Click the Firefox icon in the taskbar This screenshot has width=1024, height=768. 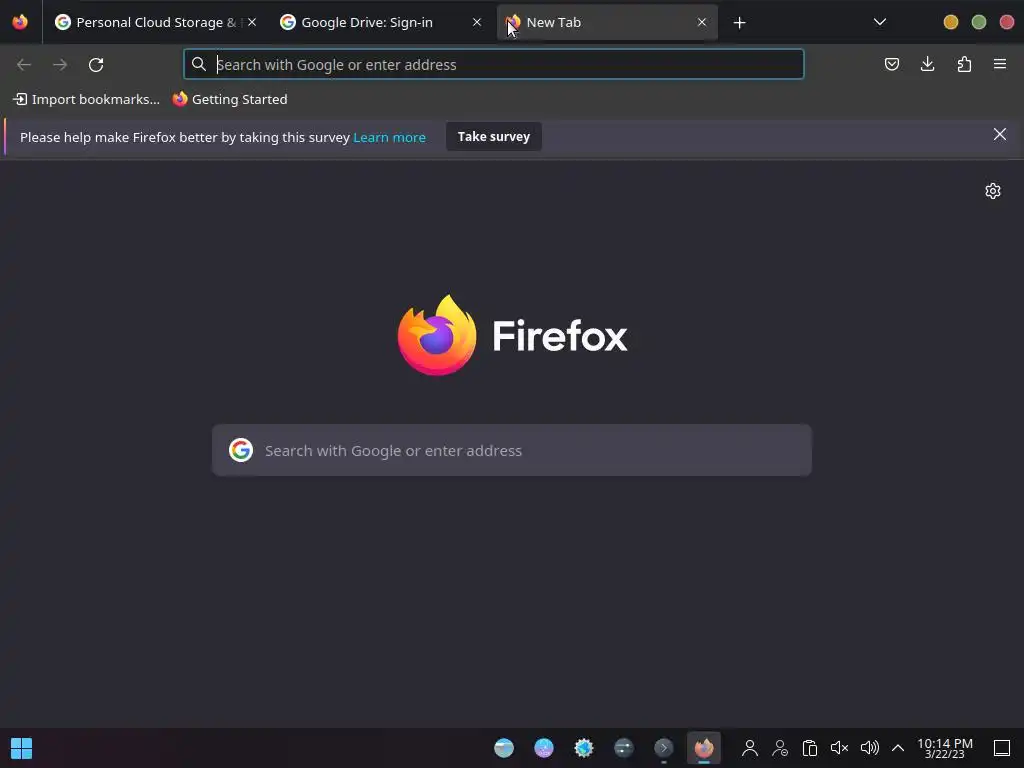(703, 748)
